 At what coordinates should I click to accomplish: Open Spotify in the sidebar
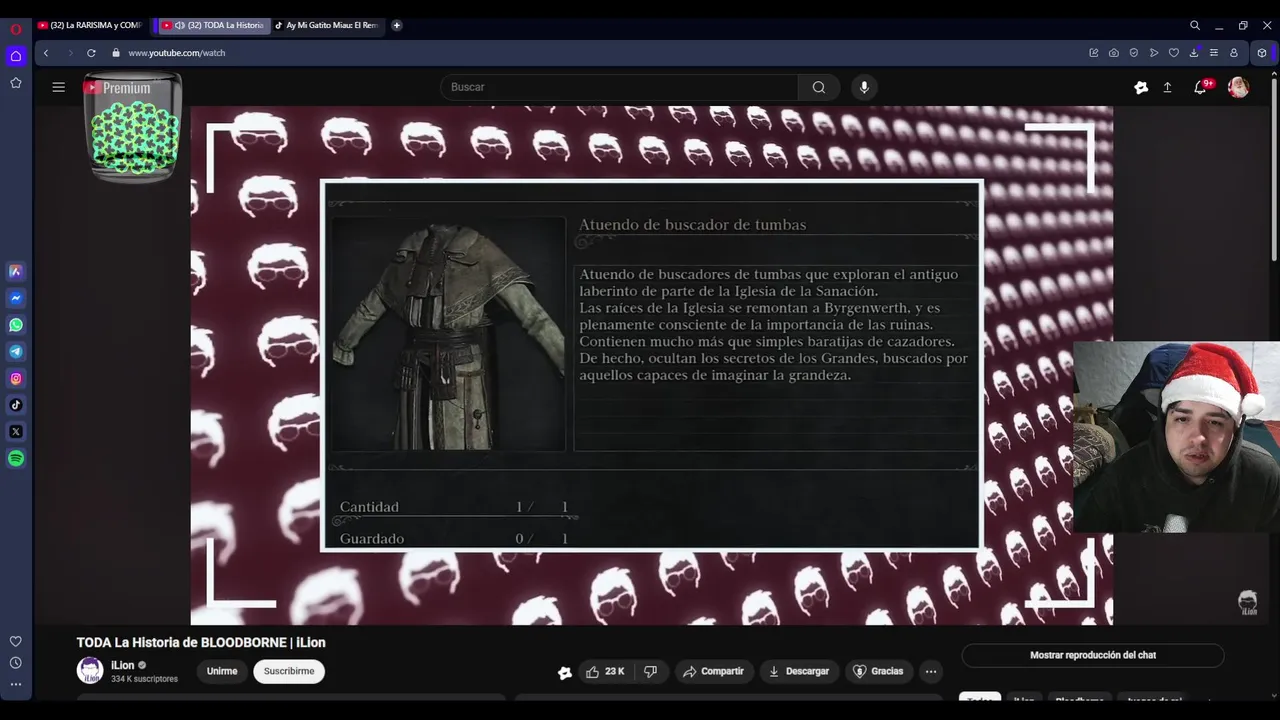(16, 458)
